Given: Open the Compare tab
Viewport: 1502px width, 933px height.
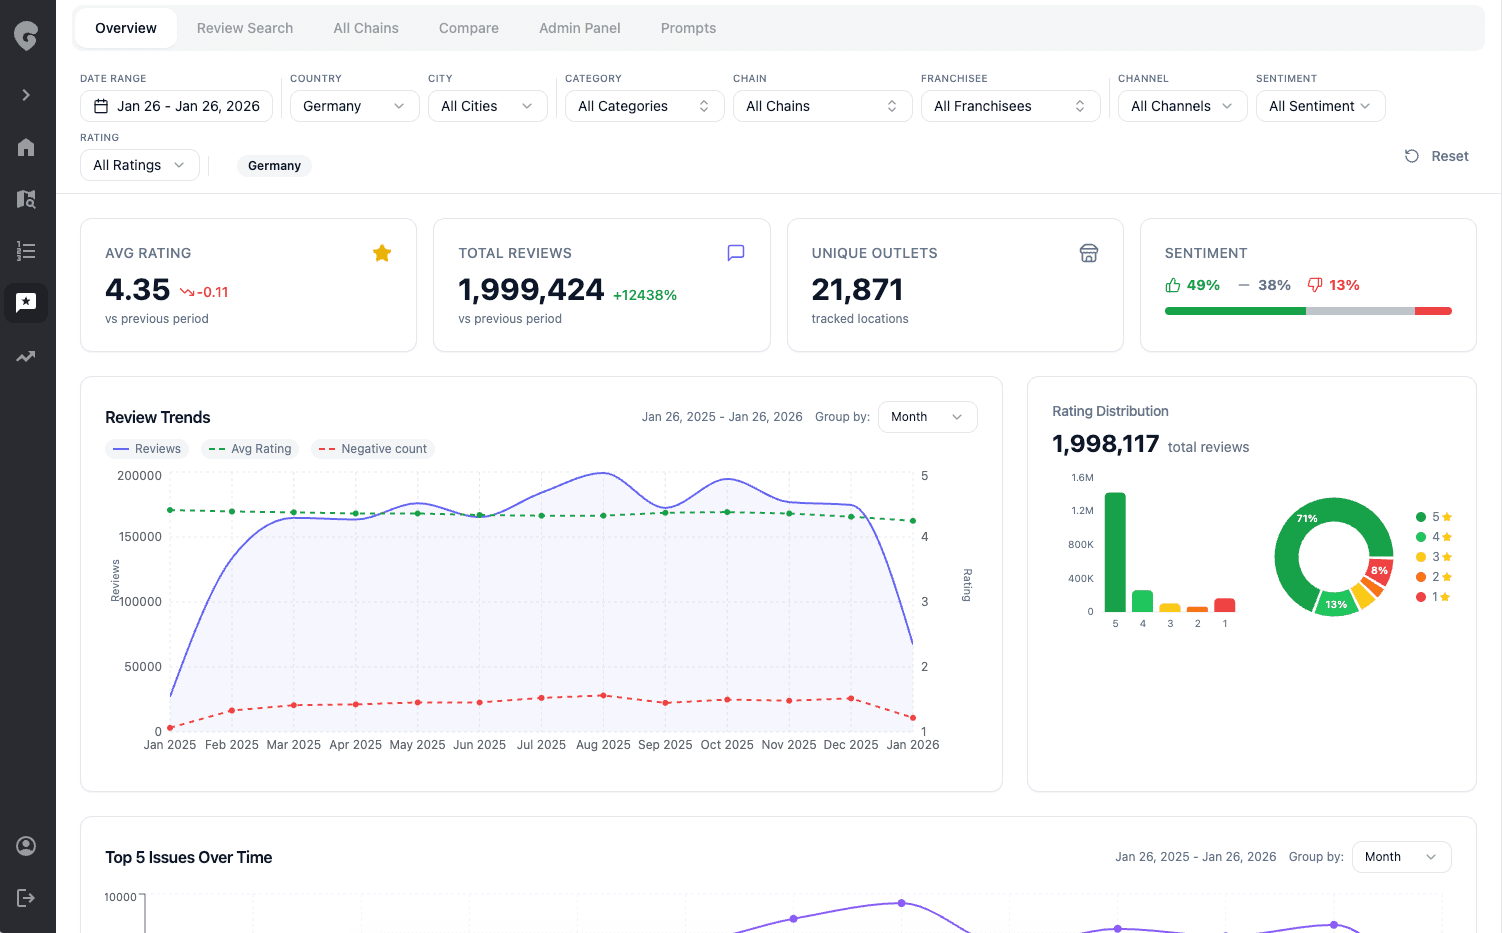Looking at the screenshot, I should pos(468,28).
